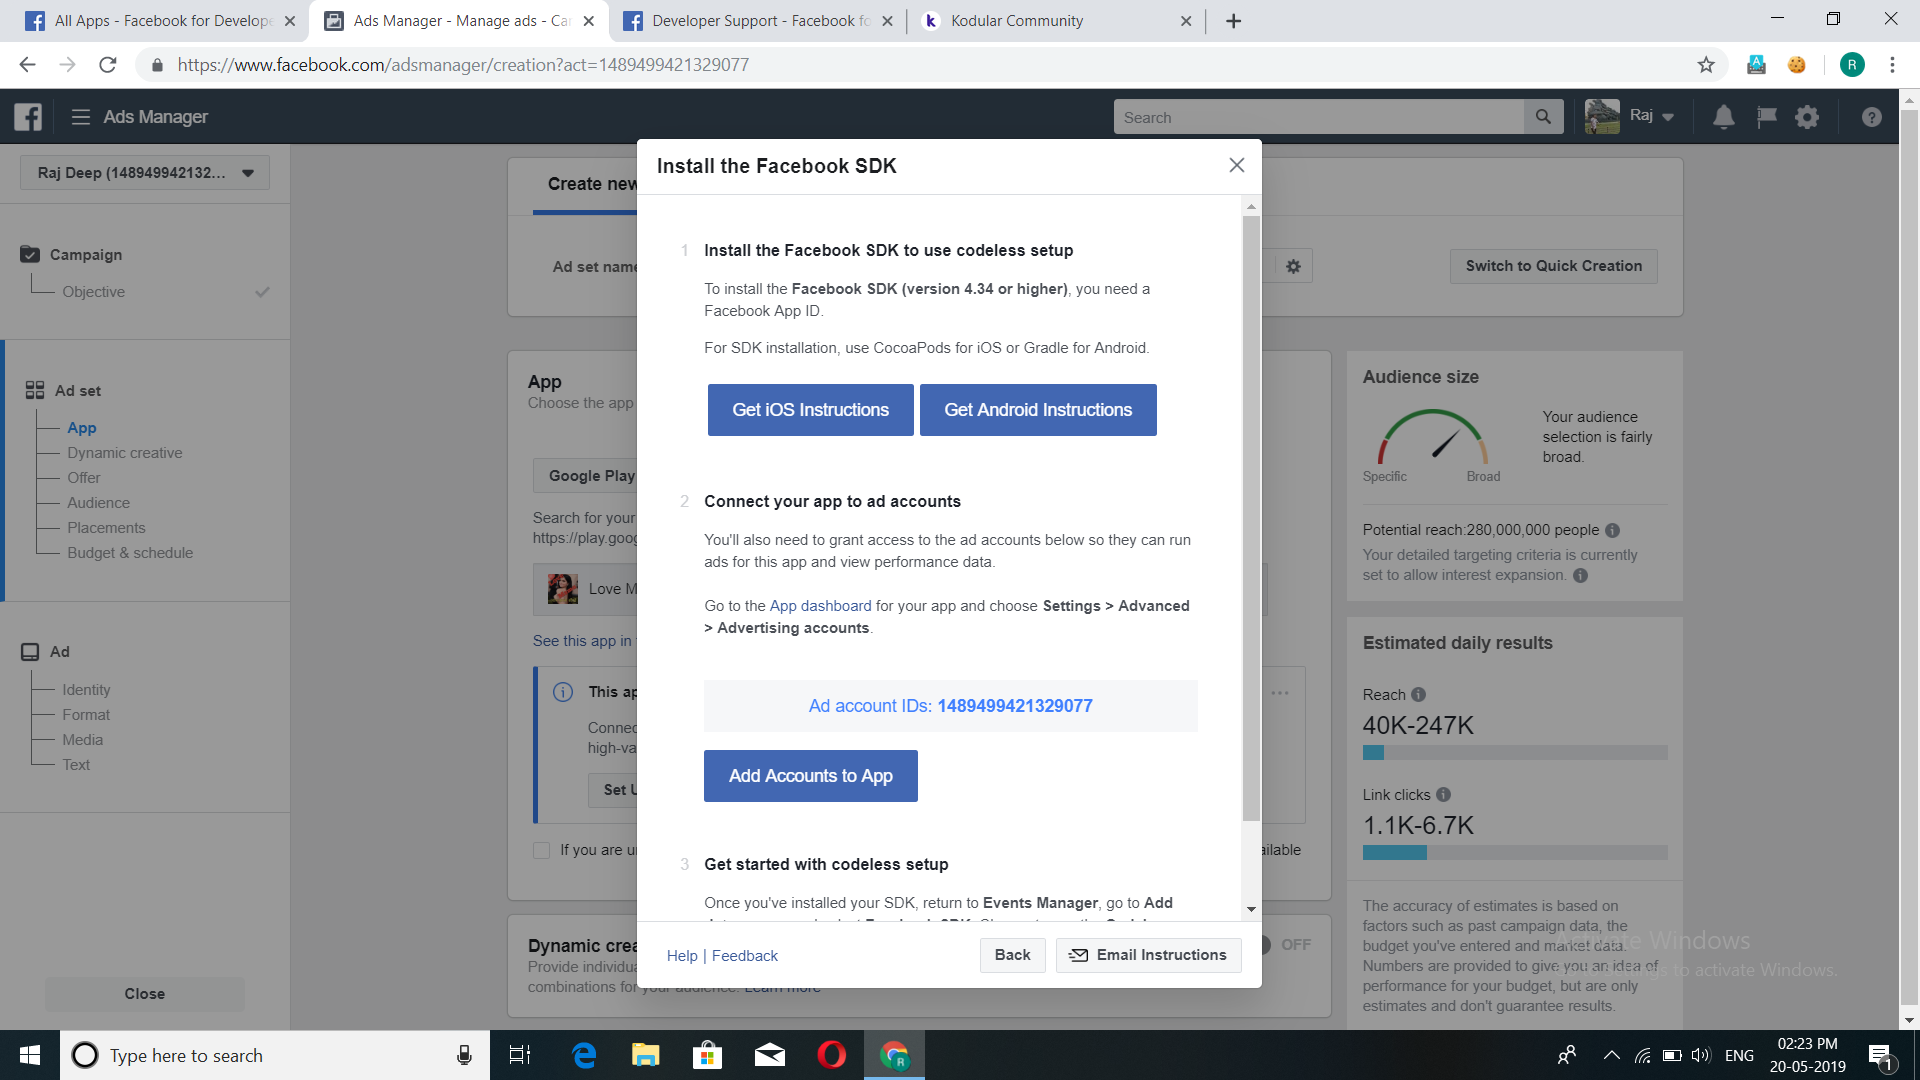Click Get Android Instructions button
Screen dimensions: 1920x1080
1038,410
